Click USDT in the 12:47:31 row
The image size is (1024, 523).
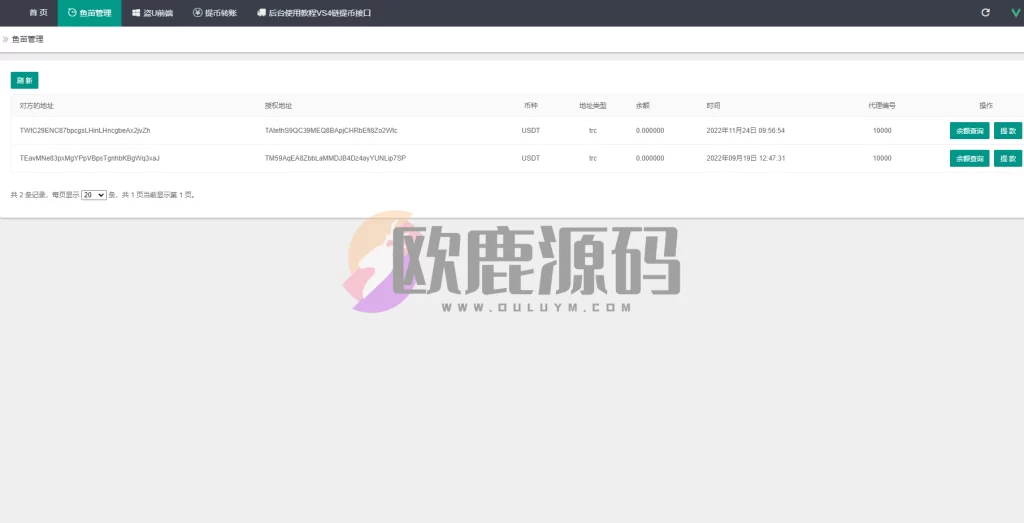tap(531, 159)
